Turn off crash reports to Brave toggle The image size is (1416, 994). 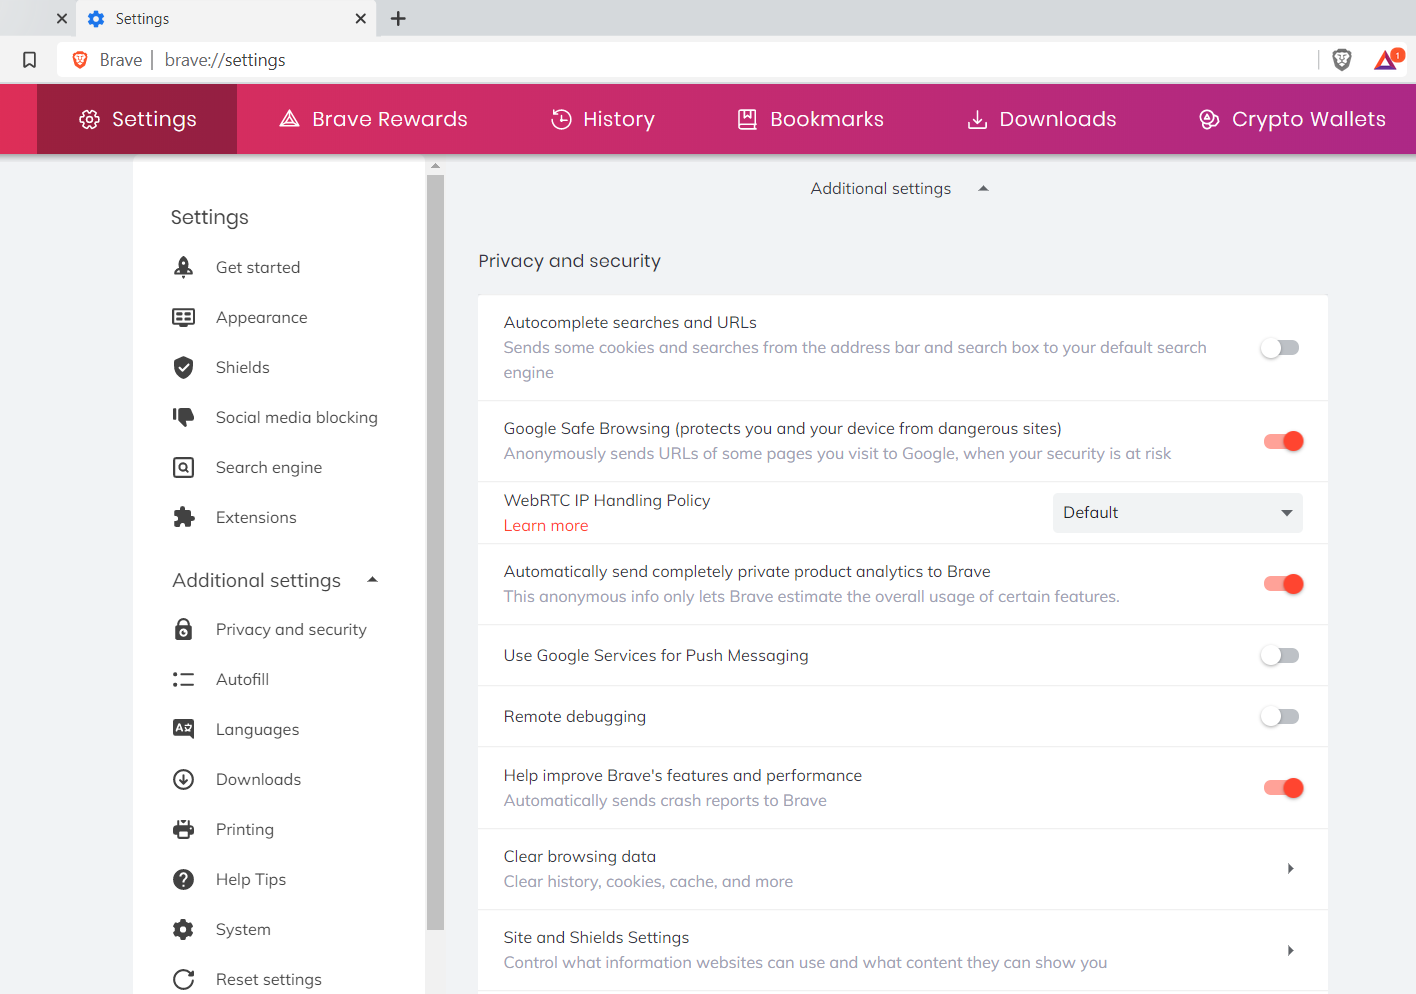pyautogui.click(x=1283, y=788)
